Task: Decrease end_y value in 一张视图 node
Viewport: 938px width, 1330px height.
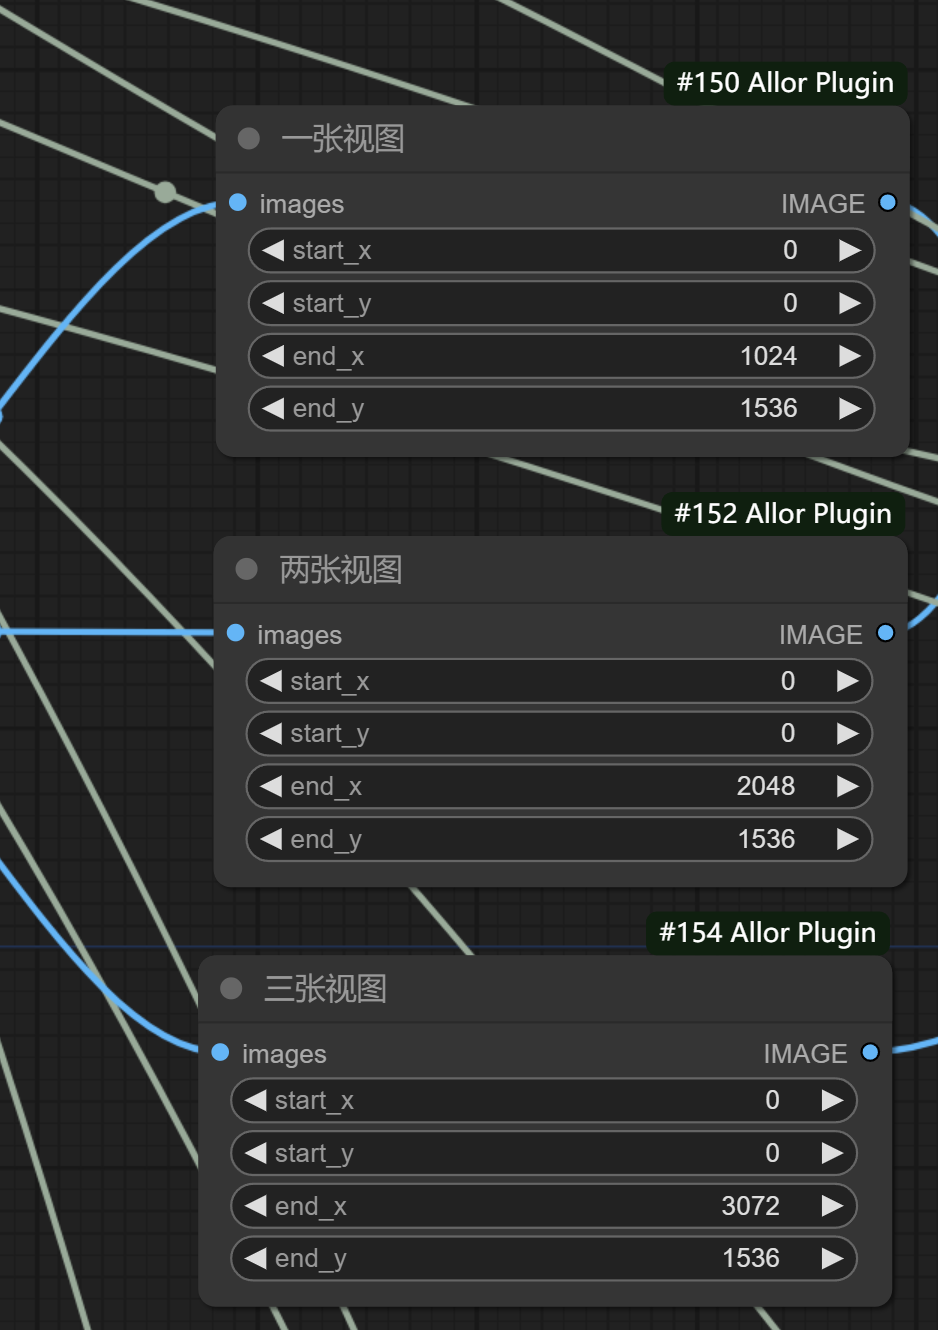Action: point(273,408)
